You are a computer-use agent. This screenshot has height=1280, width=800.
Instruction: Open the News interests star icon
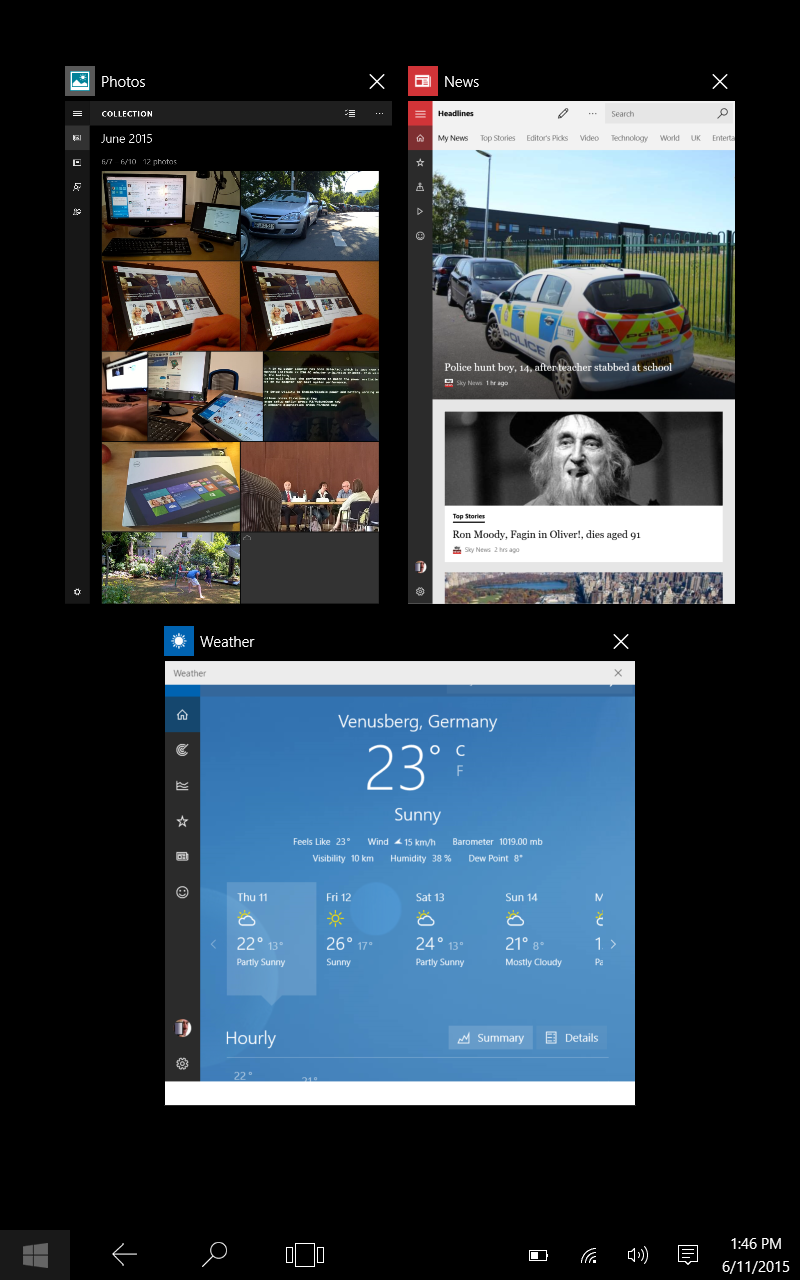[x=420, y=162]
